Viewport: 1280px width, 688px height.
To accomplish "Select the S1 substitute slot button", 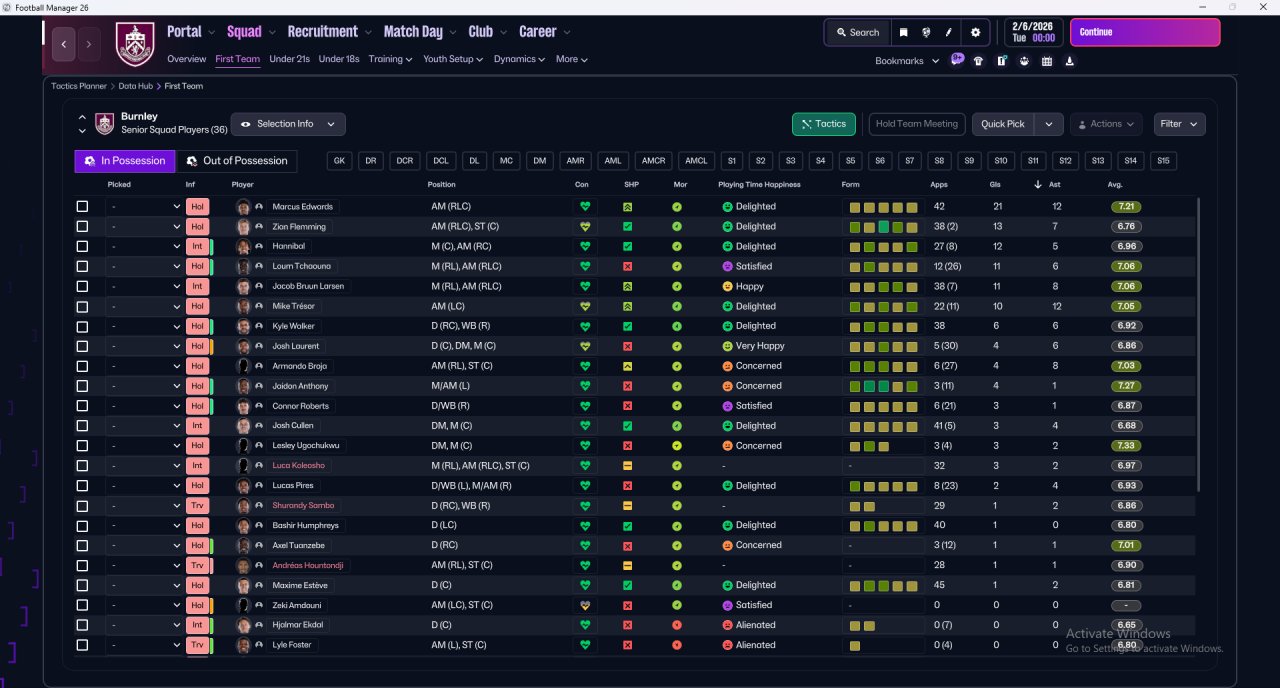I will click(x=731, y=161).
